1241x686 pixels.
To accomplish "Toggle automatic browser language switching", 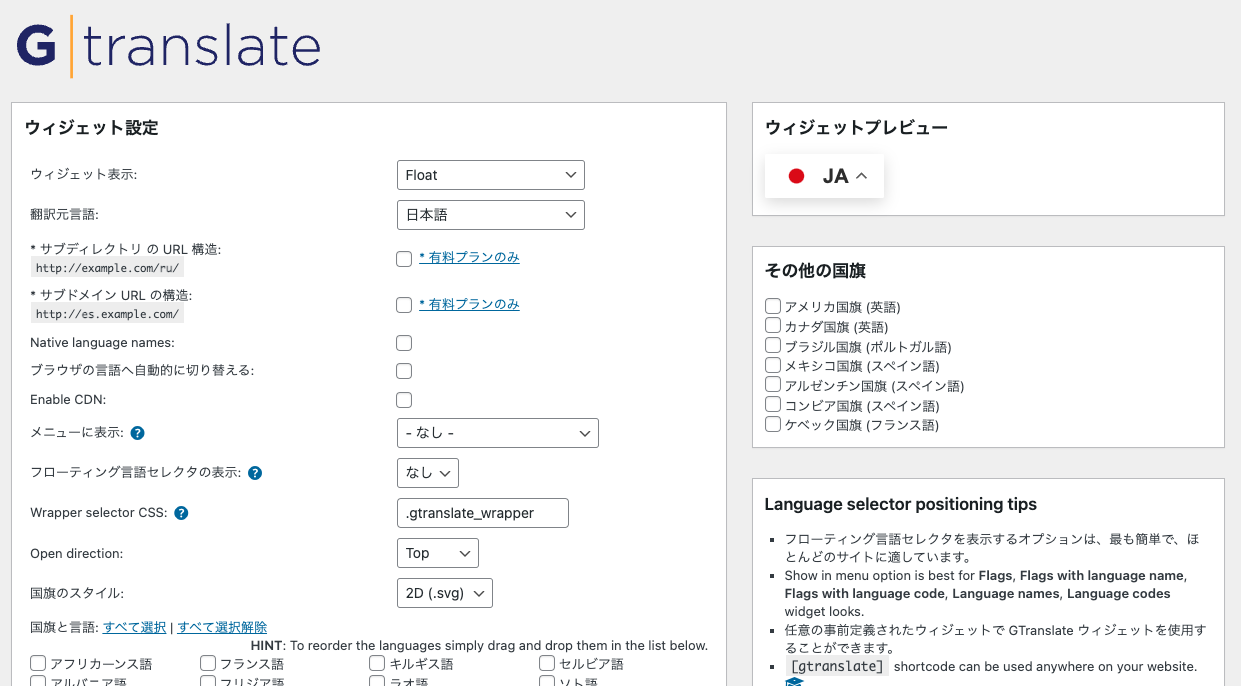I will pyautogui.click(x=404, y=371).
